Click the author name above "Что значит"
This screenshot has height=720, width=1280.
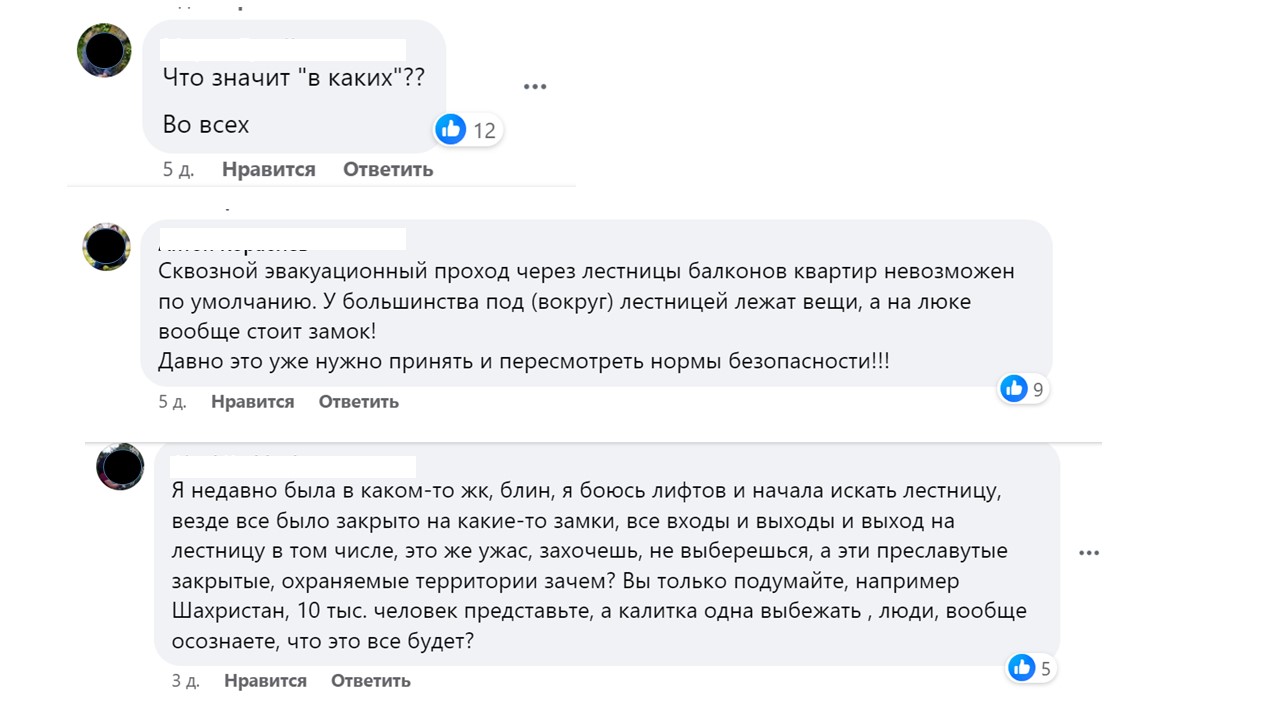tap(283, 46)
